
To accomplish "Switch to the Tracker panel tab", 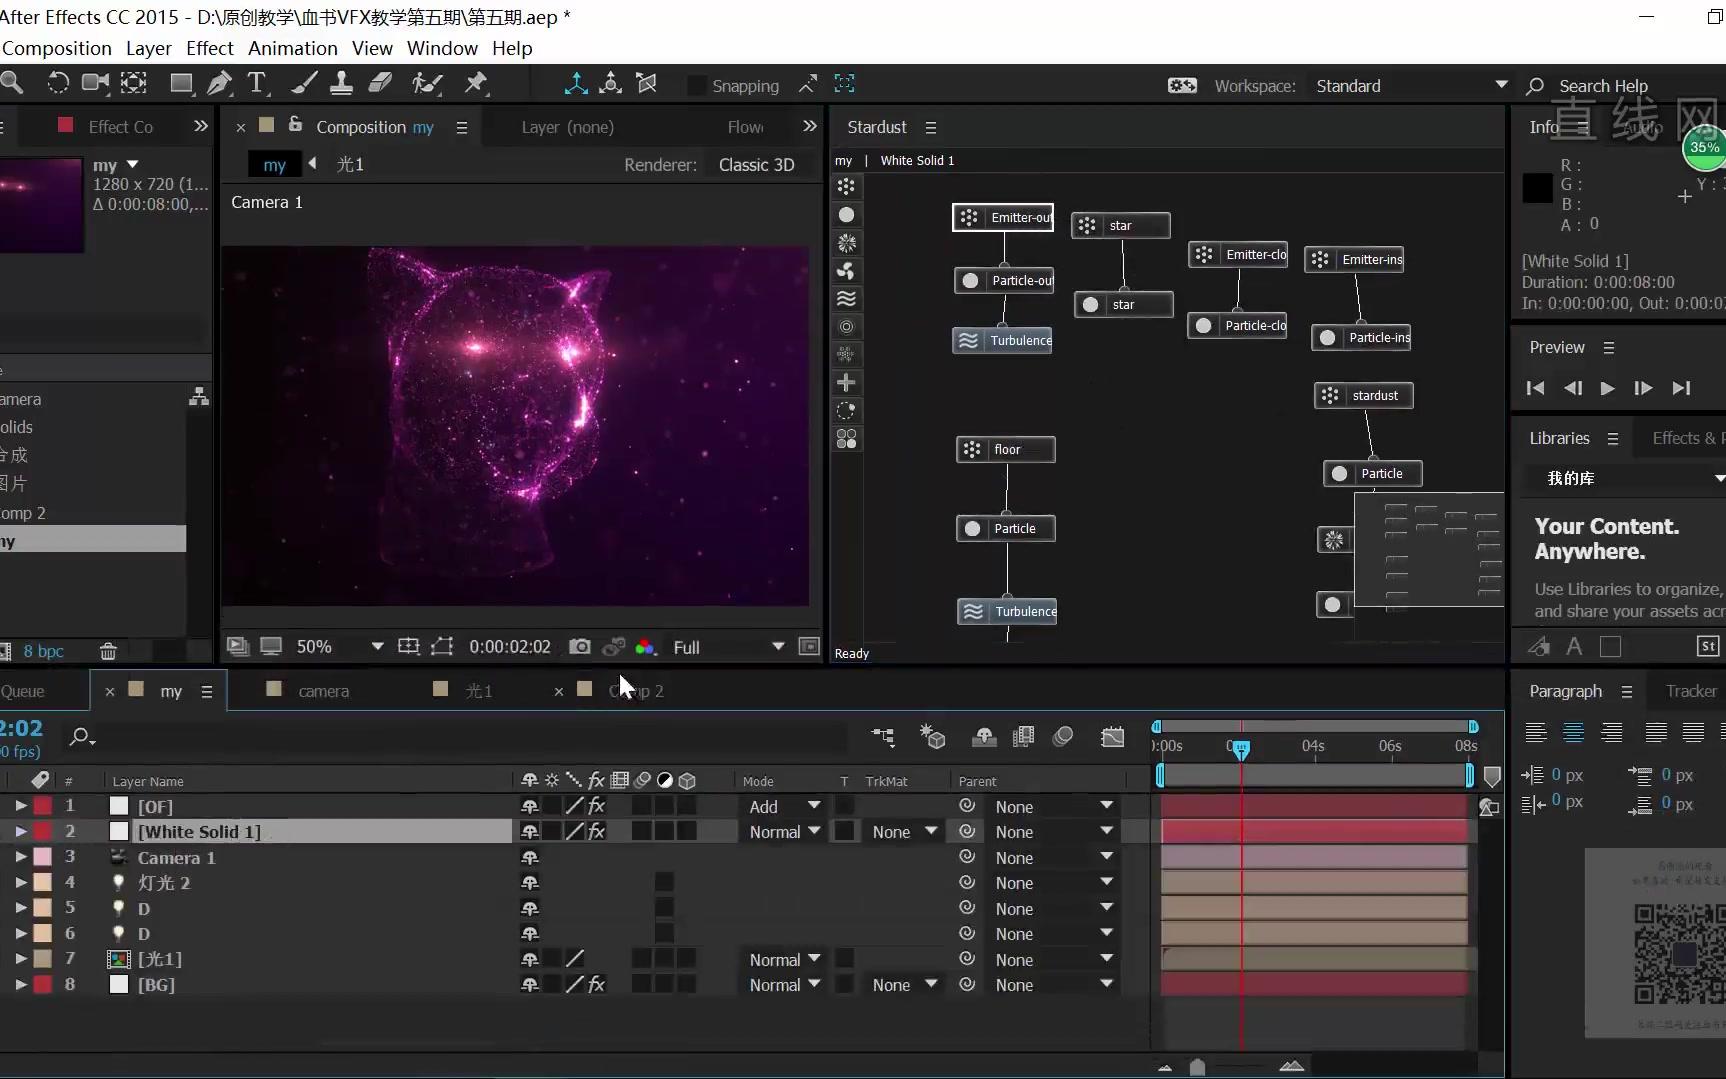I will [1691, 691].
